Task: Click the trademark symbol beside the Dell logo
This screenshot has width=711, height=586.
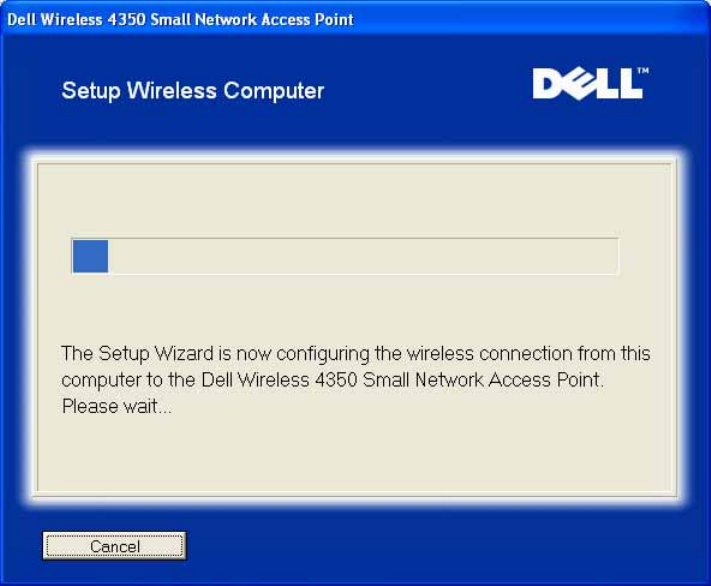Action: click(x=642, y=73)
